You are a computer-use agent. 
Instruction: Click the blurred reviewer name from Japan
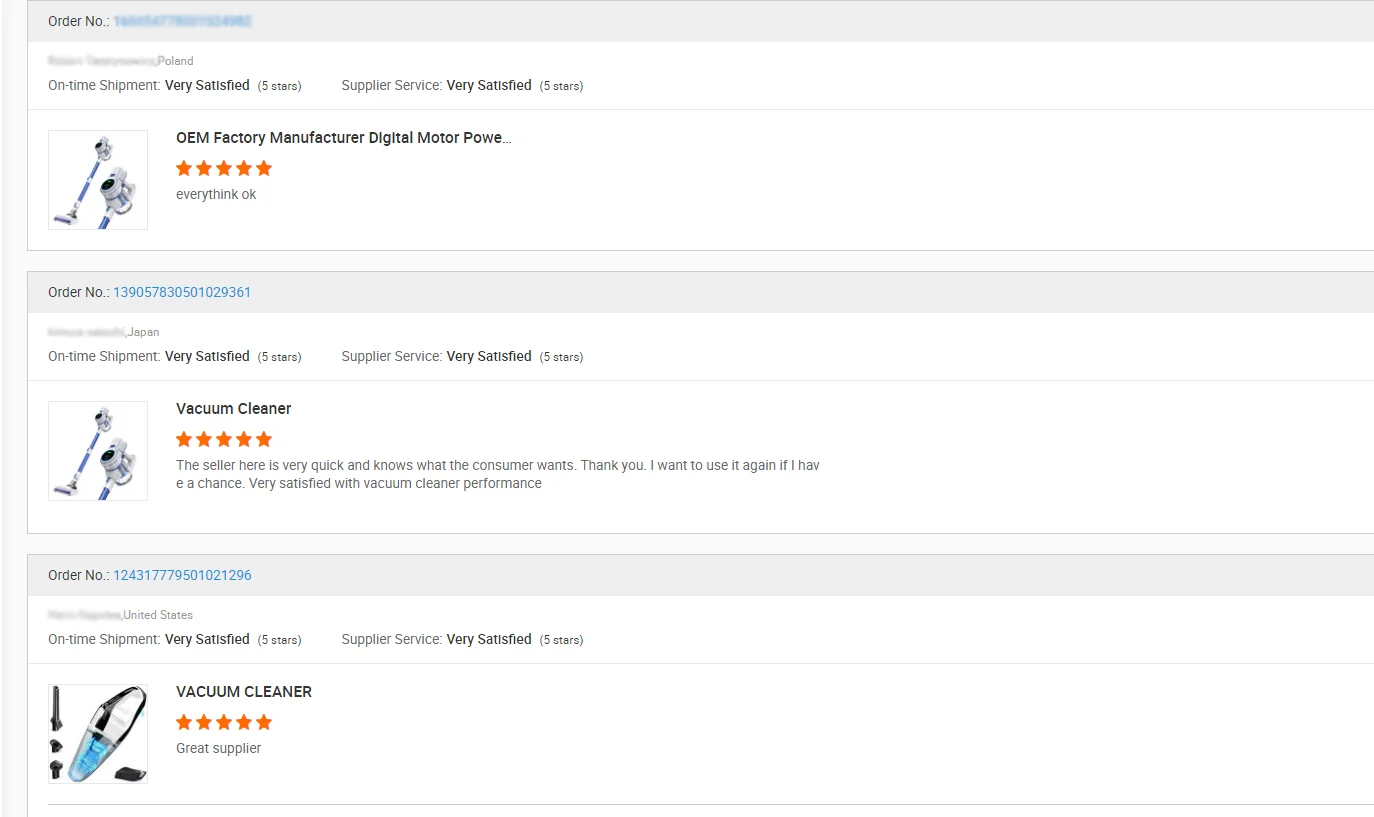coord(86,332)
